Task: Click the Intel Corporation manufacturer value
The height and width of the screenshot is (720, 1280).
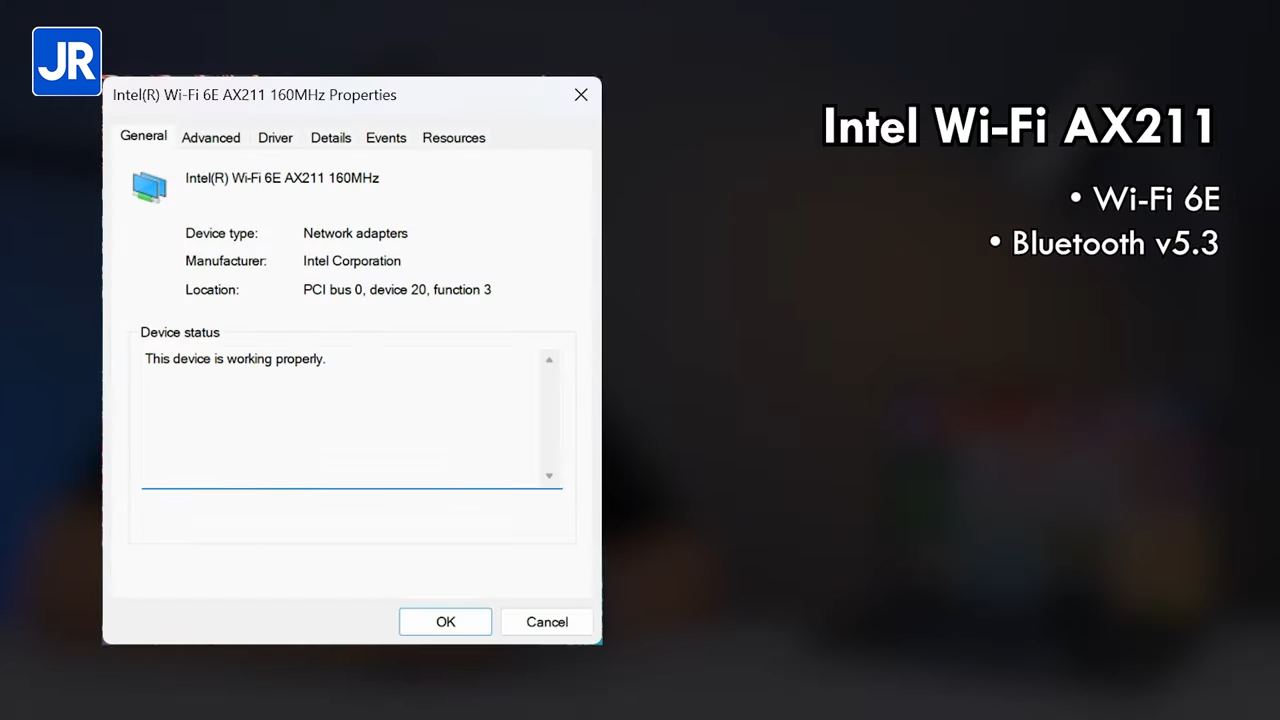Action: click(x=352, y=261)
